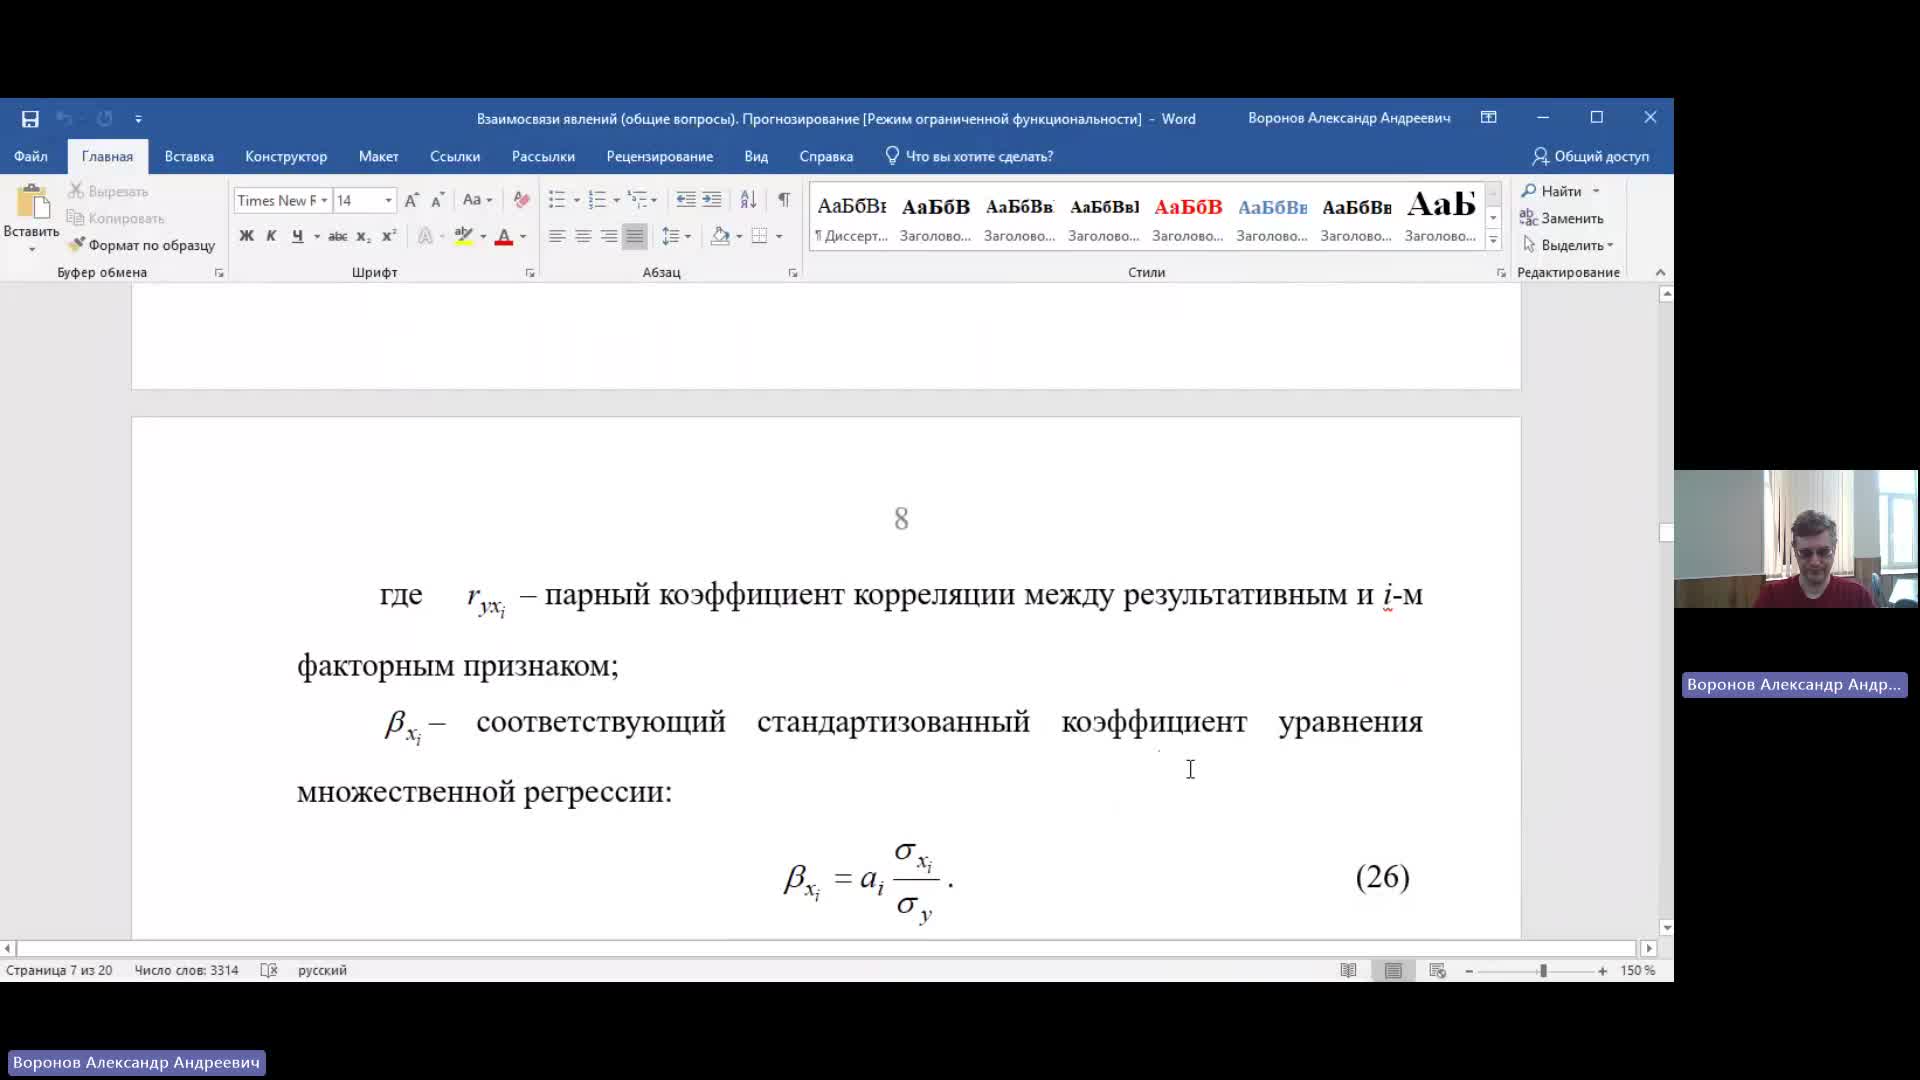Align text to the right
This screenshot has height=1080, width=1920.
pos(609,236)
